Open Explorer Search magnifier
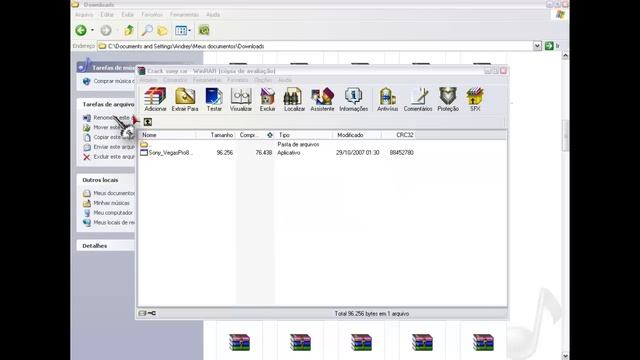This screenshot has height=360, width=640. (x=147, y=30)
